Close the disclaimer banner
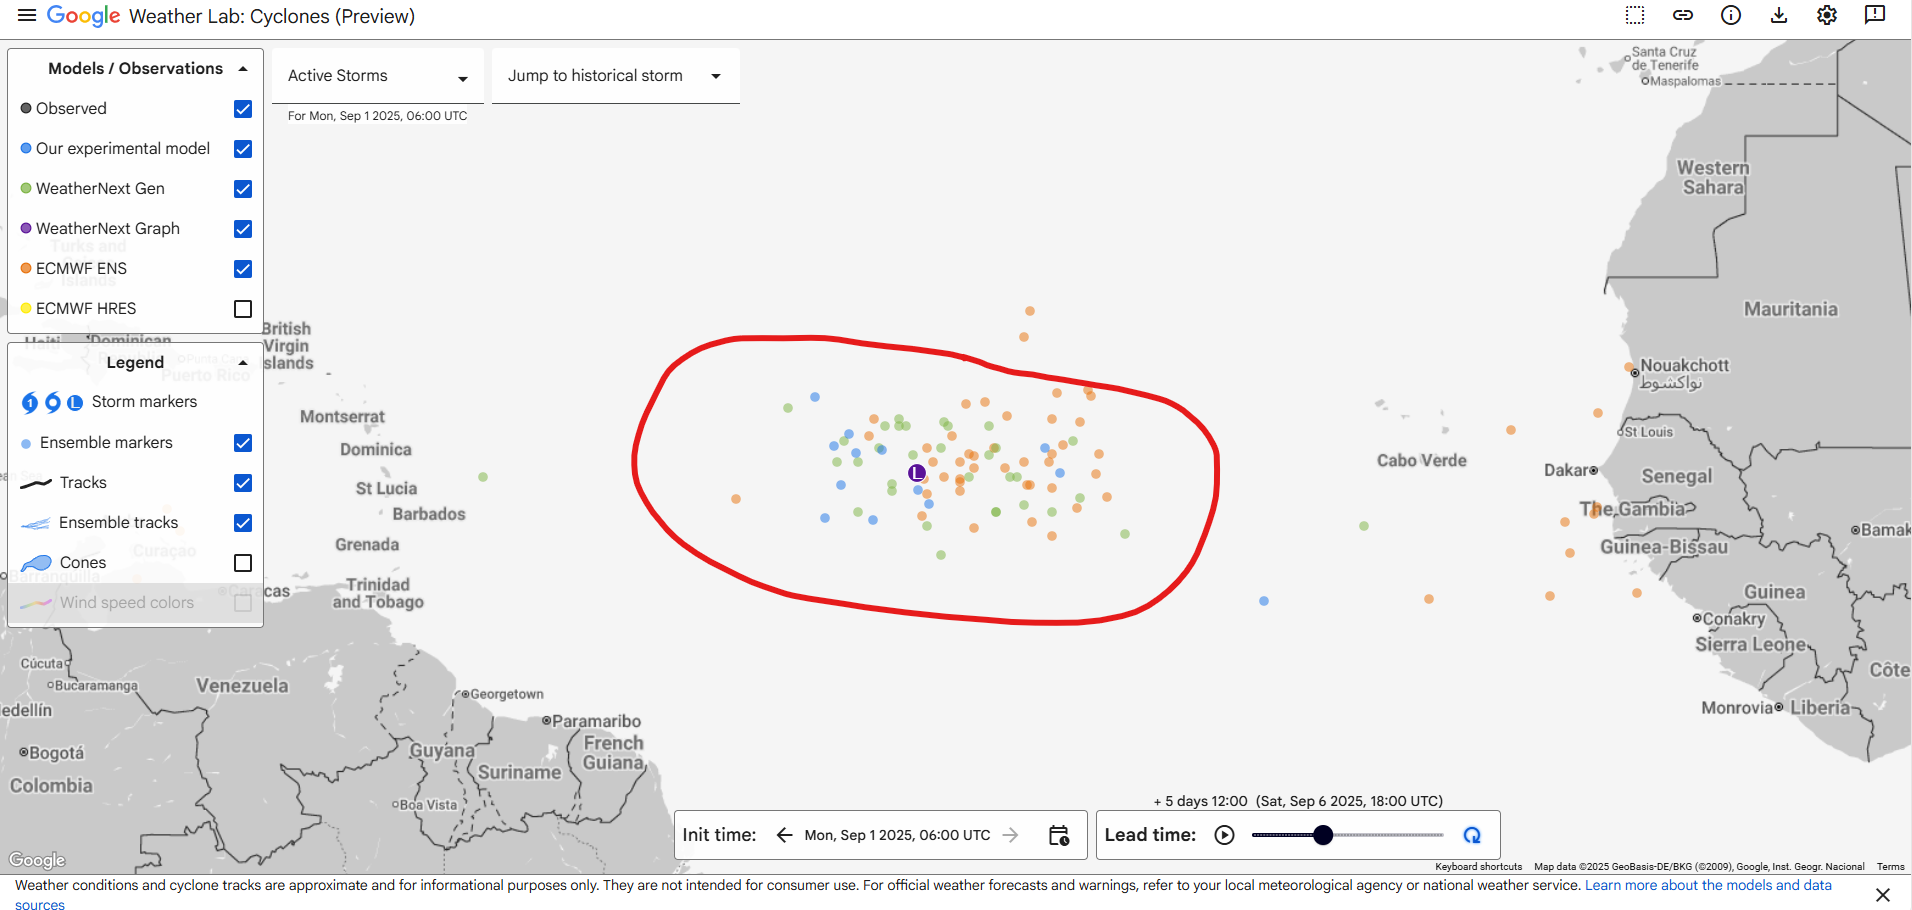 click(x=1883, y=895)
